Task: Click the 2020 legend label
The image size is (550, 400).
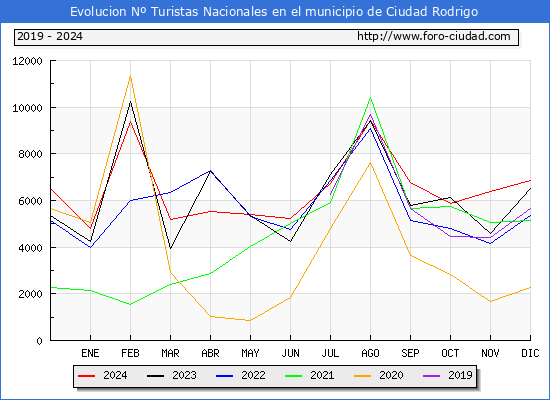Action: [x=391, y=375]
